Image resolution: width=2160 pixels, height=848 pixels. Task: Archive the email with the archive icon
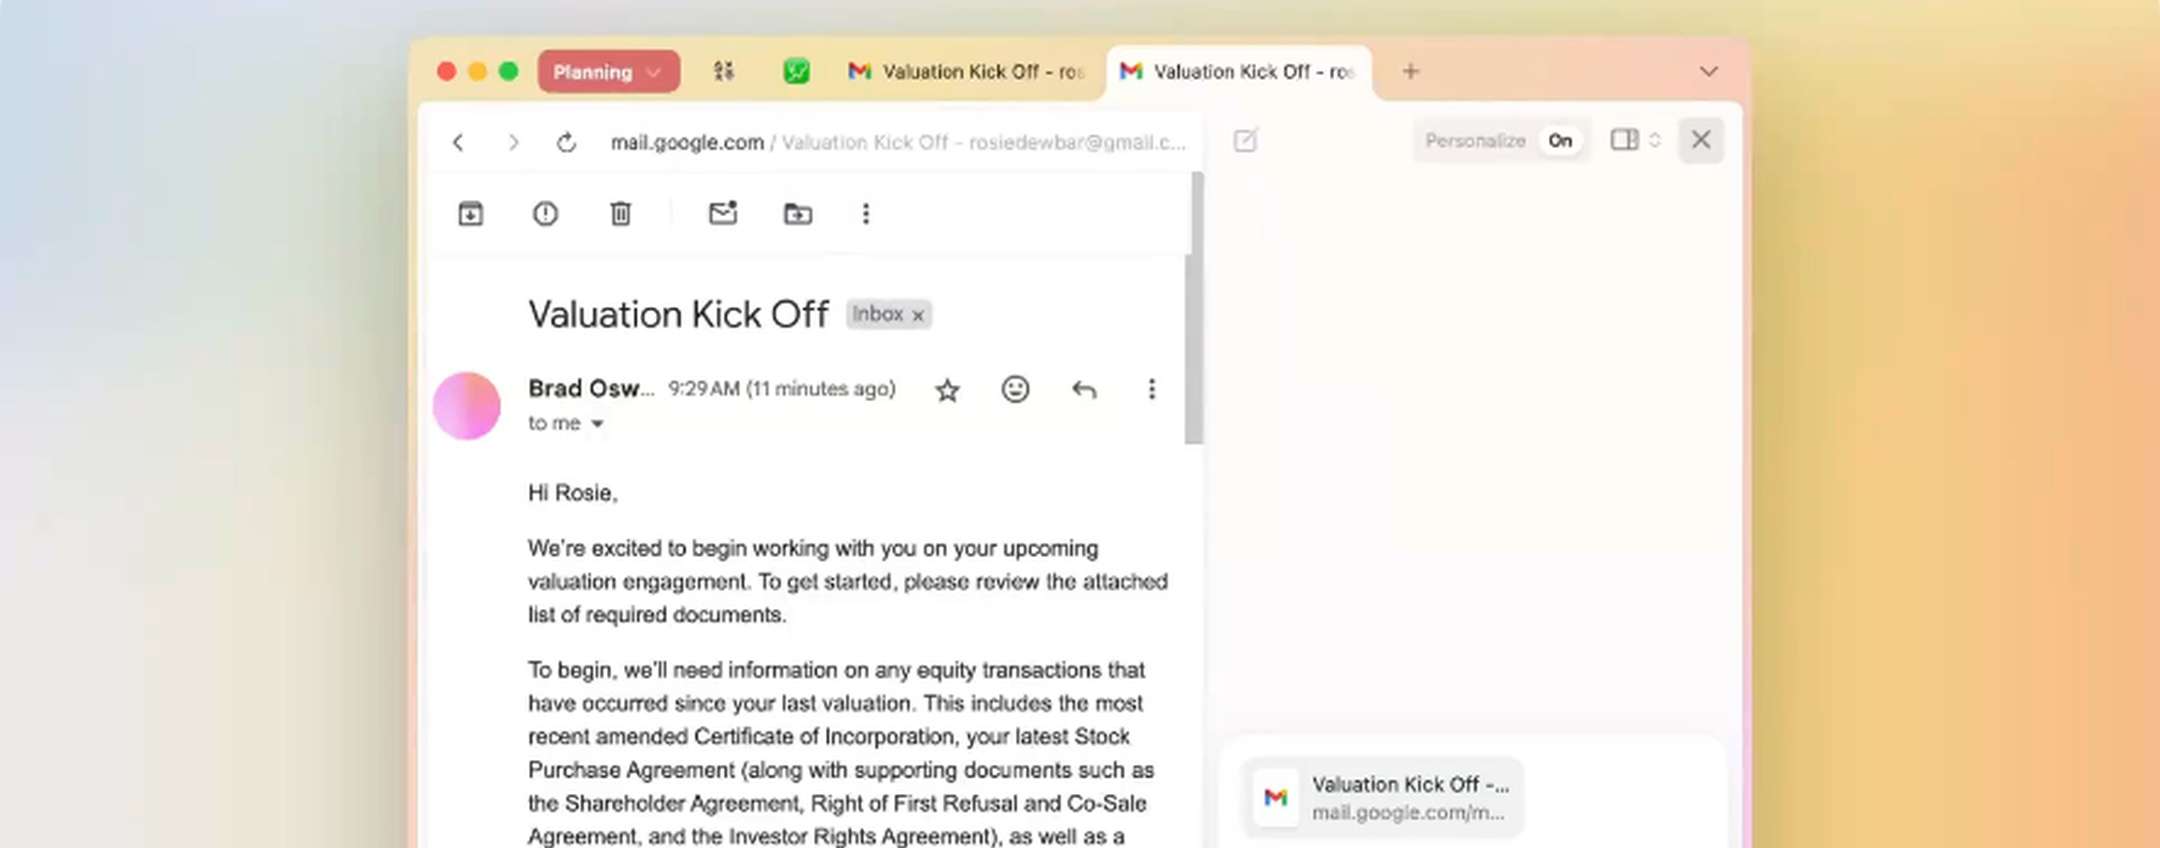pyautogui.click(x=470, y=213)
